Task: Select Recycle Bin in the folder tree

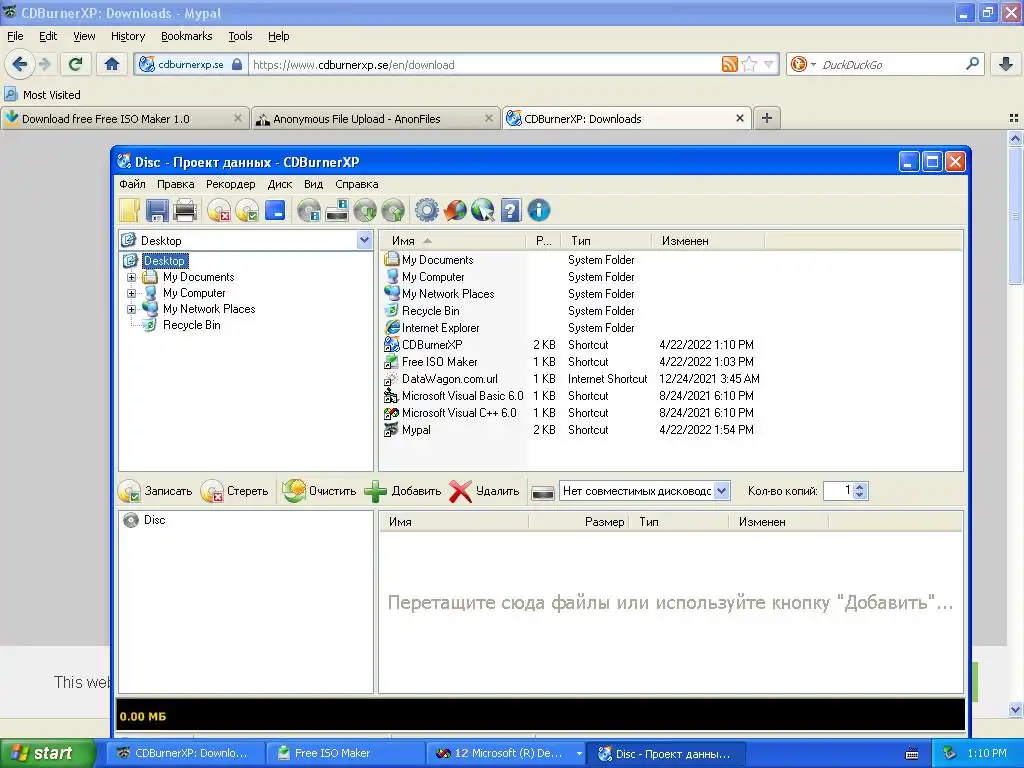Action: coord(191,325)
